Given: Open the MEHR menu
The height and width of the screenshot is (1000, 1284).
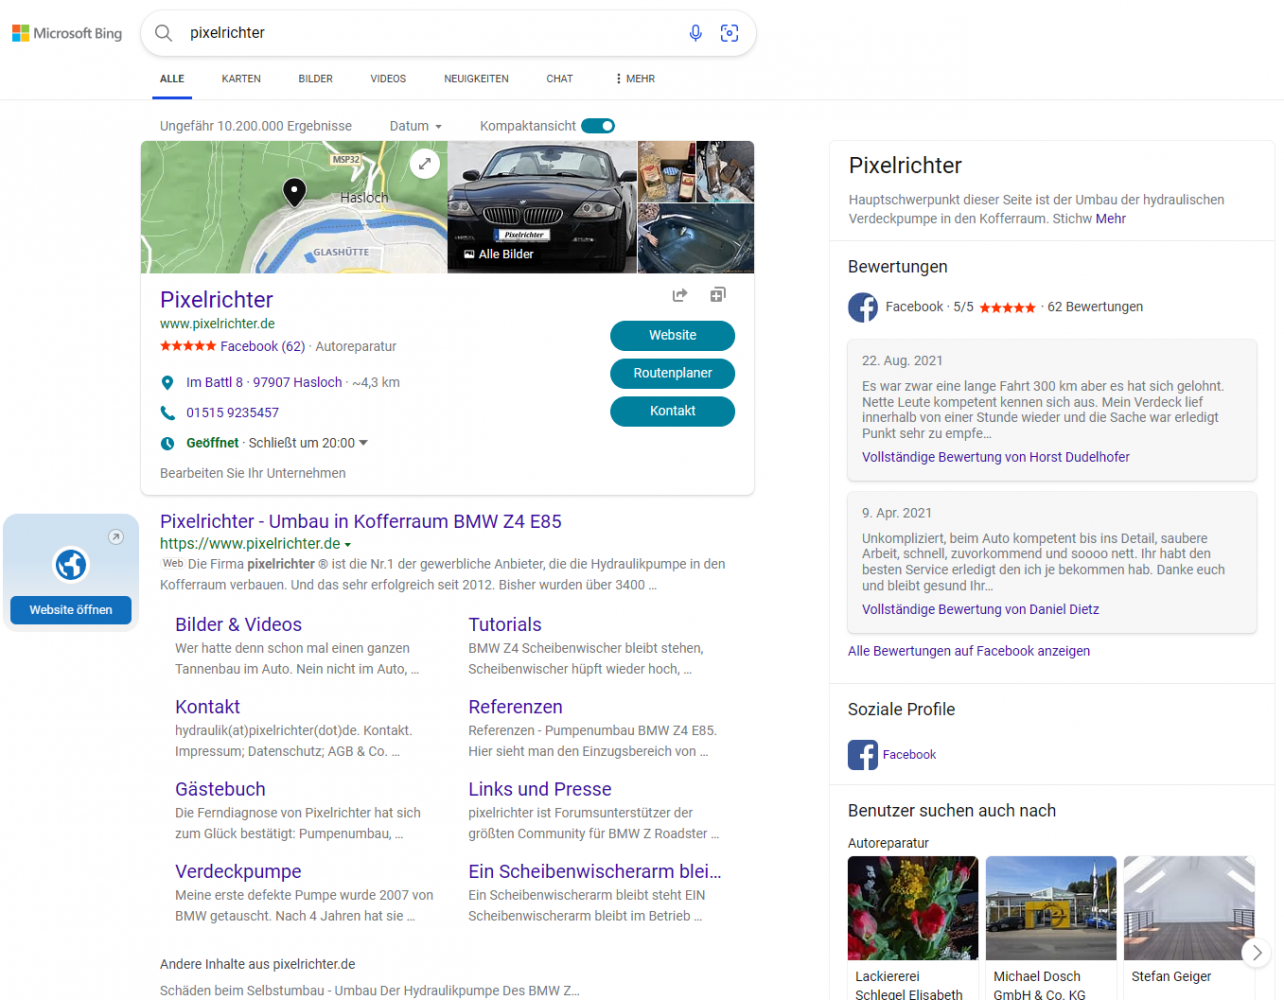Looking at the screenshot, I should click(635, 79).
